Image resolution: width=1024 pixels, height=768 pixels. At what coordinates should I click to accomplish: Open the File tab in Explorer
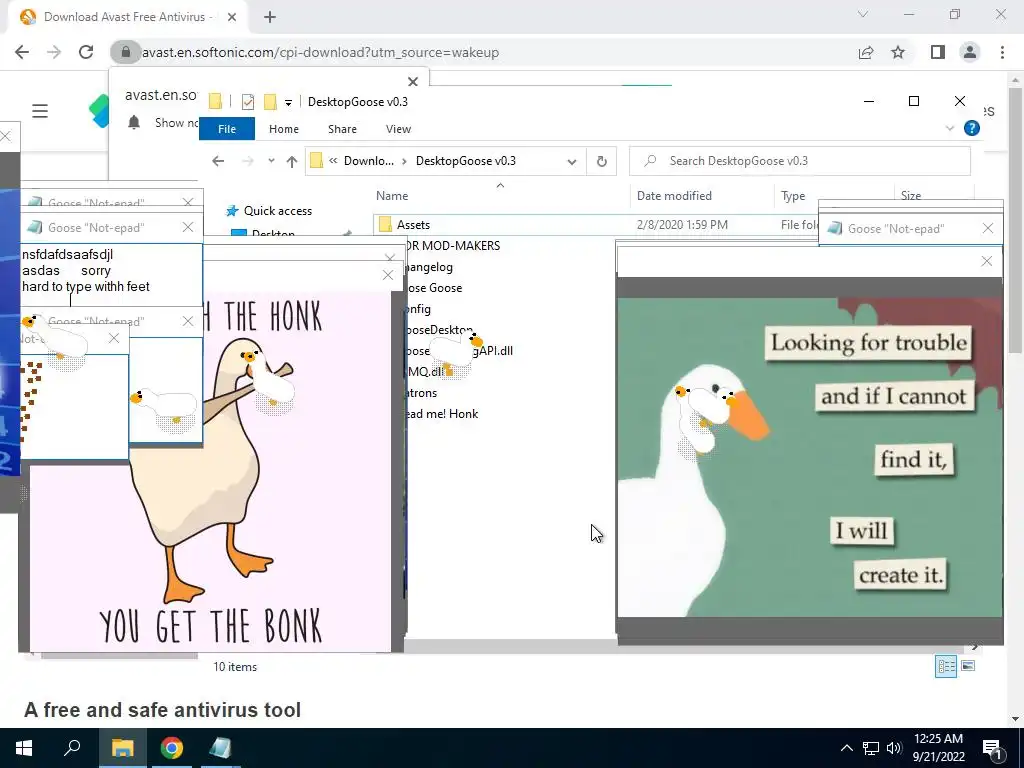[227, 129]
